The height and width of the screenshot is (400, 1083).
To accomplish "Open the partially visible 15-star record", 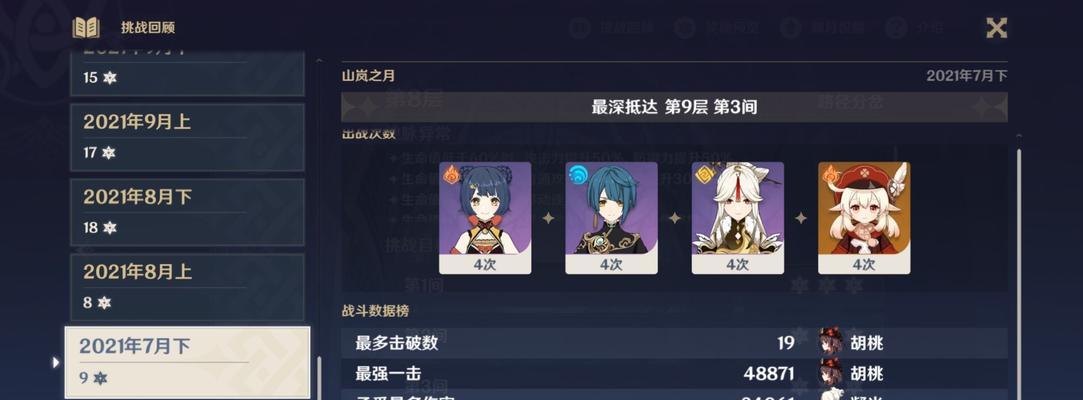I will pyautogui.click(x=187, y=73).
